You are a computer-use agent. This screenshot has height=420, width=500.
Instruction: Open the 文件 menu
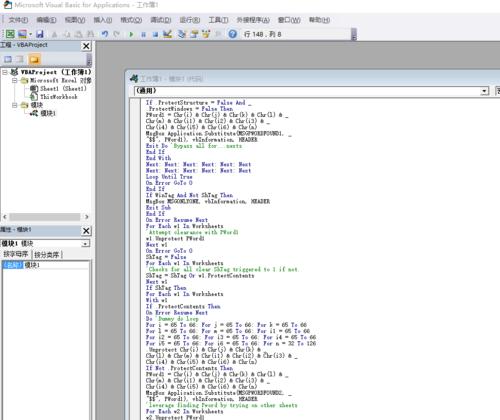(x=18, y=20)
